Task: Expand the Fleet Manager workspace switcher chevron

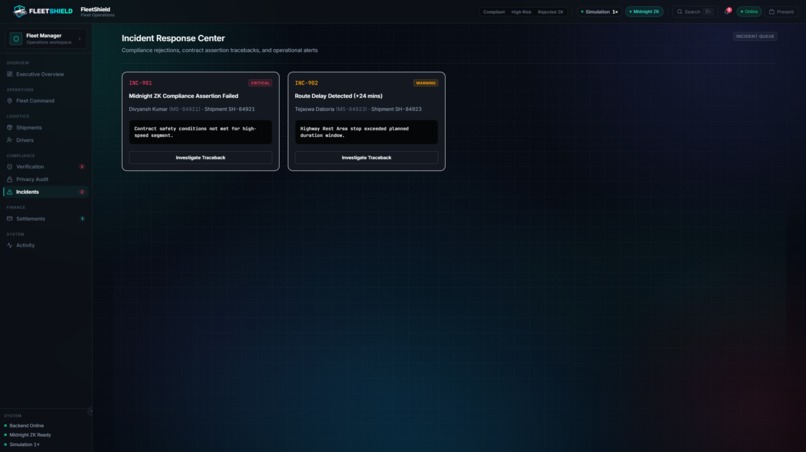Action: point(80,39)
